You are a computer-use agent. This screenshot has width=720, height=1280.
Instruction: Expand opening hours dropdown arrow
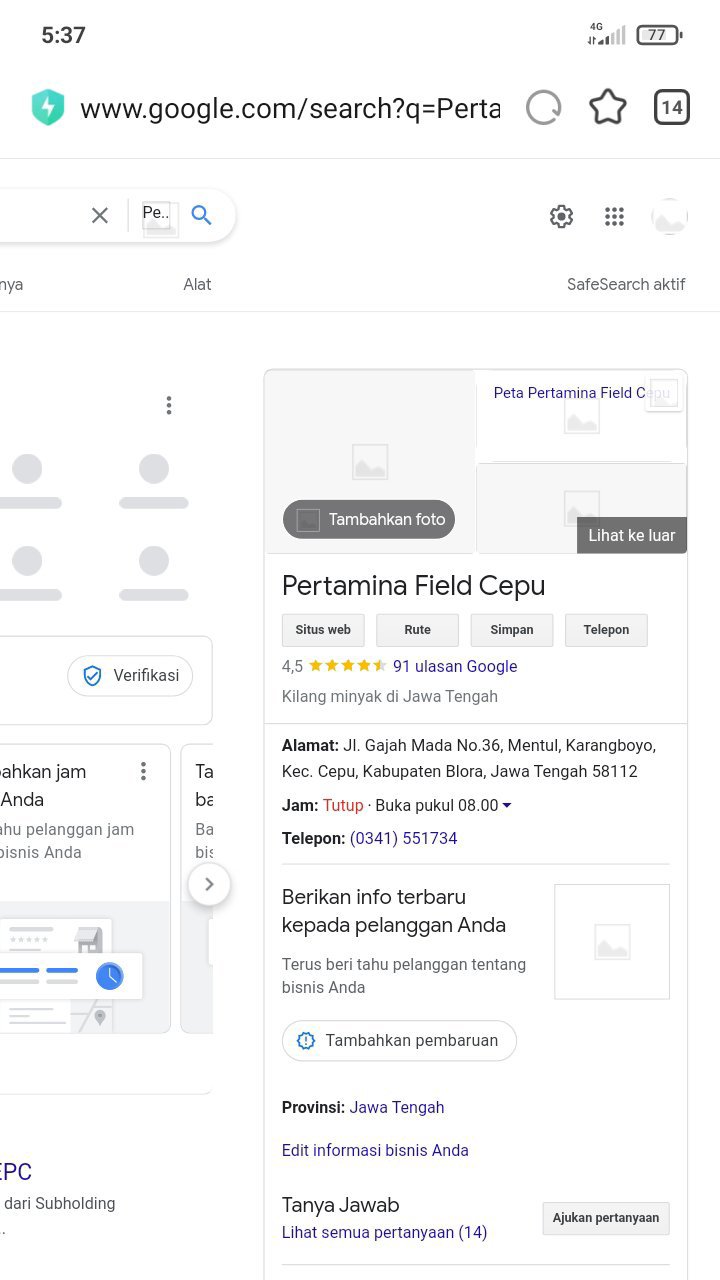(507, 806)
